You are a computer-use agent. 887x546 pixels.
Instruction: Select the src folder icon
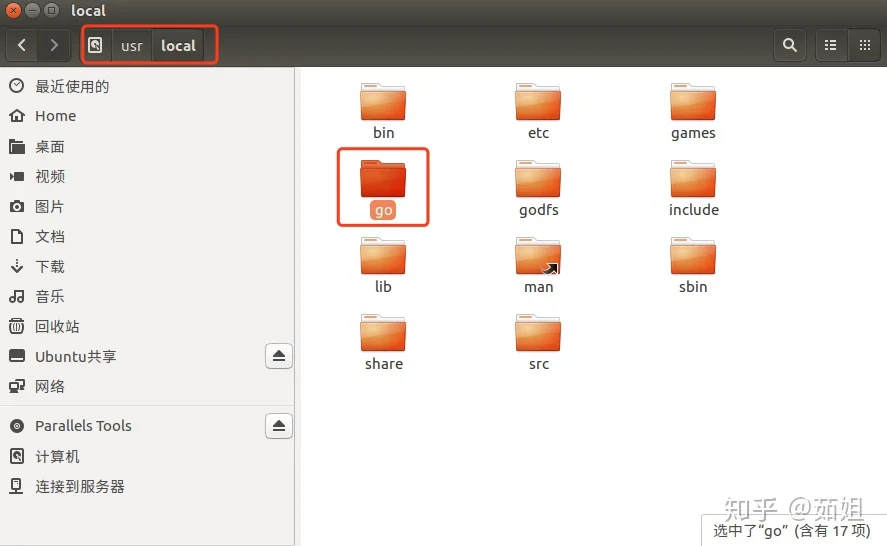click(538, 333)
